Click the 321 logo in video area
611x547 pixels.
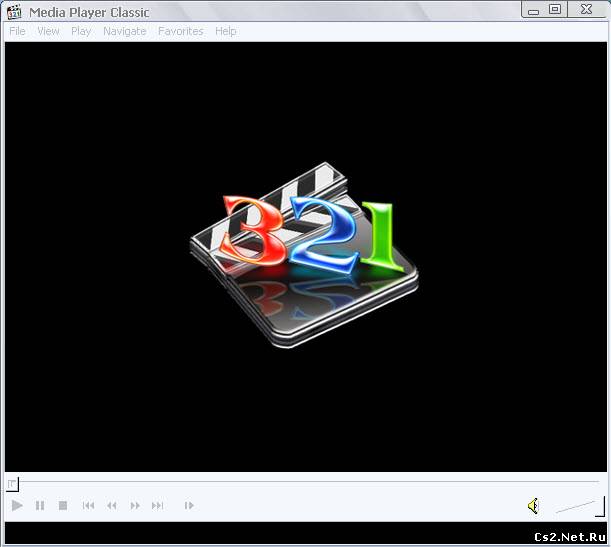pyautogui.click(x=304, y=255)
